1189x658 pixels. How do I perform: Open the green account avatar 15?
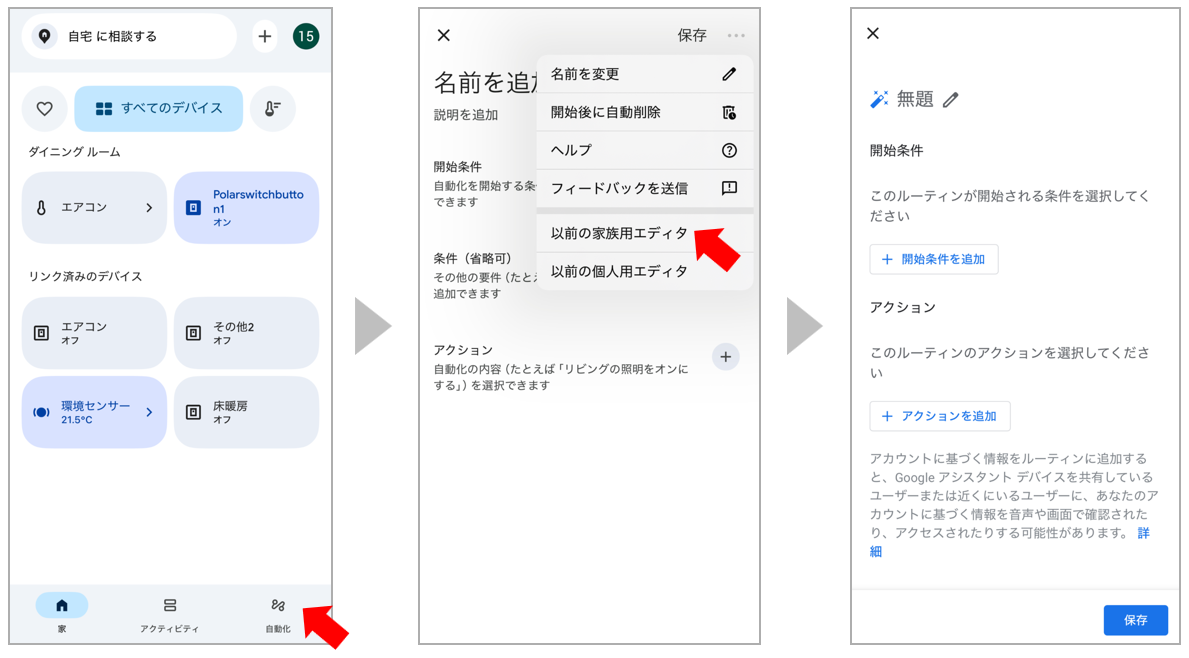pos(306,36)
